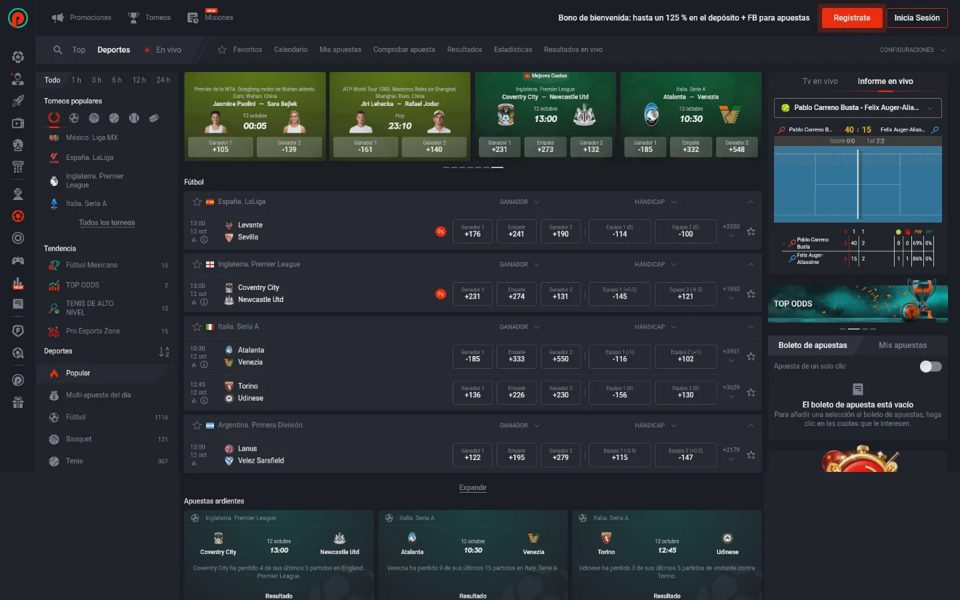Select the red football sports icon in sidebar
Viewport: 960px width, 600px height.
[18, 216]
